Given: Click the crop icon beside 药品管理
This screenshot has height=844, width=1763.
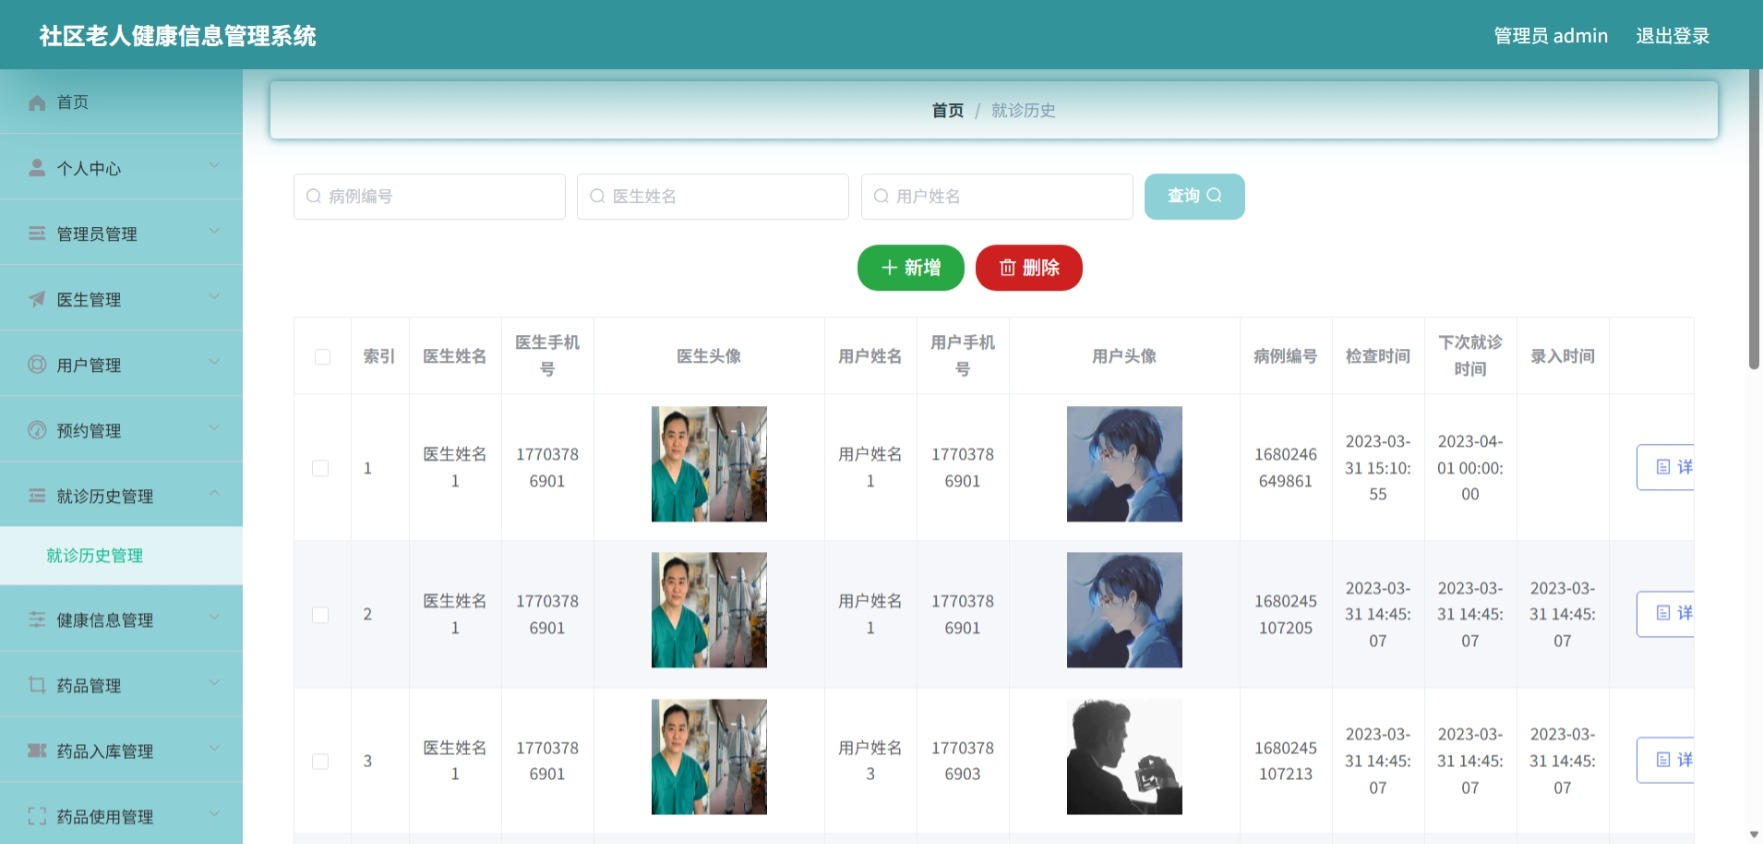Looking at the screenshot, I should click(x=37, y=685).
